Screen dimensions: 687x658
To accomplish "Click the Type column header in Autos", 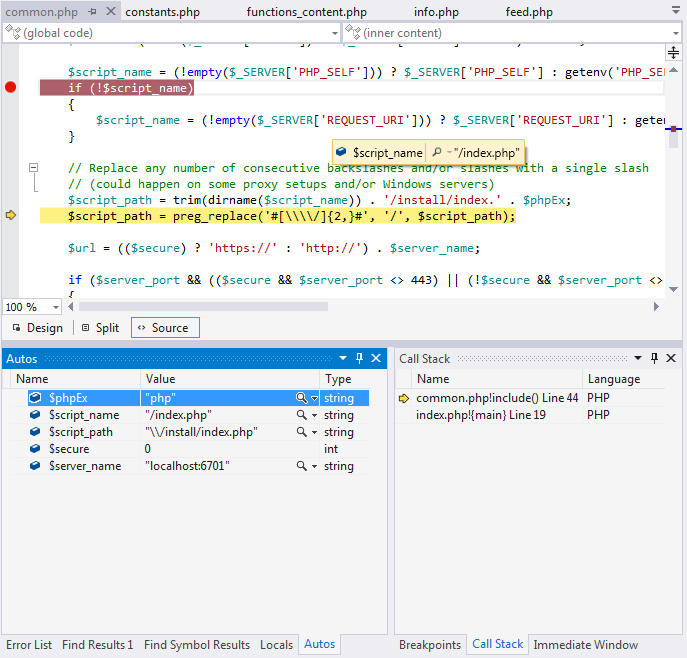I will pyautogui.click(x=338, y=379).
